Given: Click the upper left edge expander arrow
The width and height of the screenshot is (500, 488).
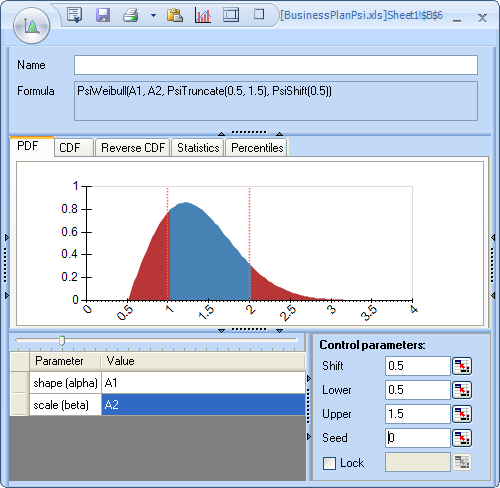Looking at the screenshot, I should [7, 238].
